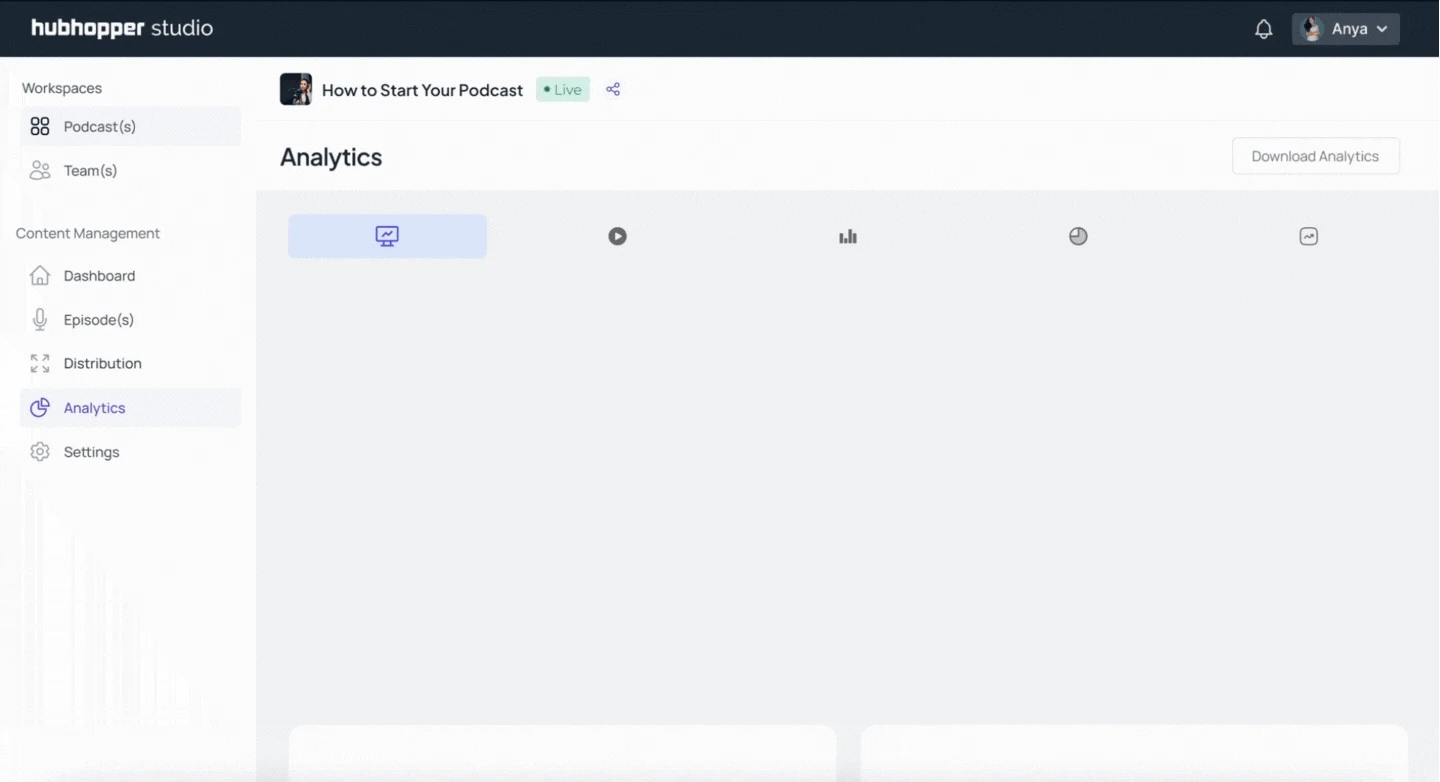1440x782 pixels.
Task: Click the How to Start Your Podcast title
Action: point(422,90)
